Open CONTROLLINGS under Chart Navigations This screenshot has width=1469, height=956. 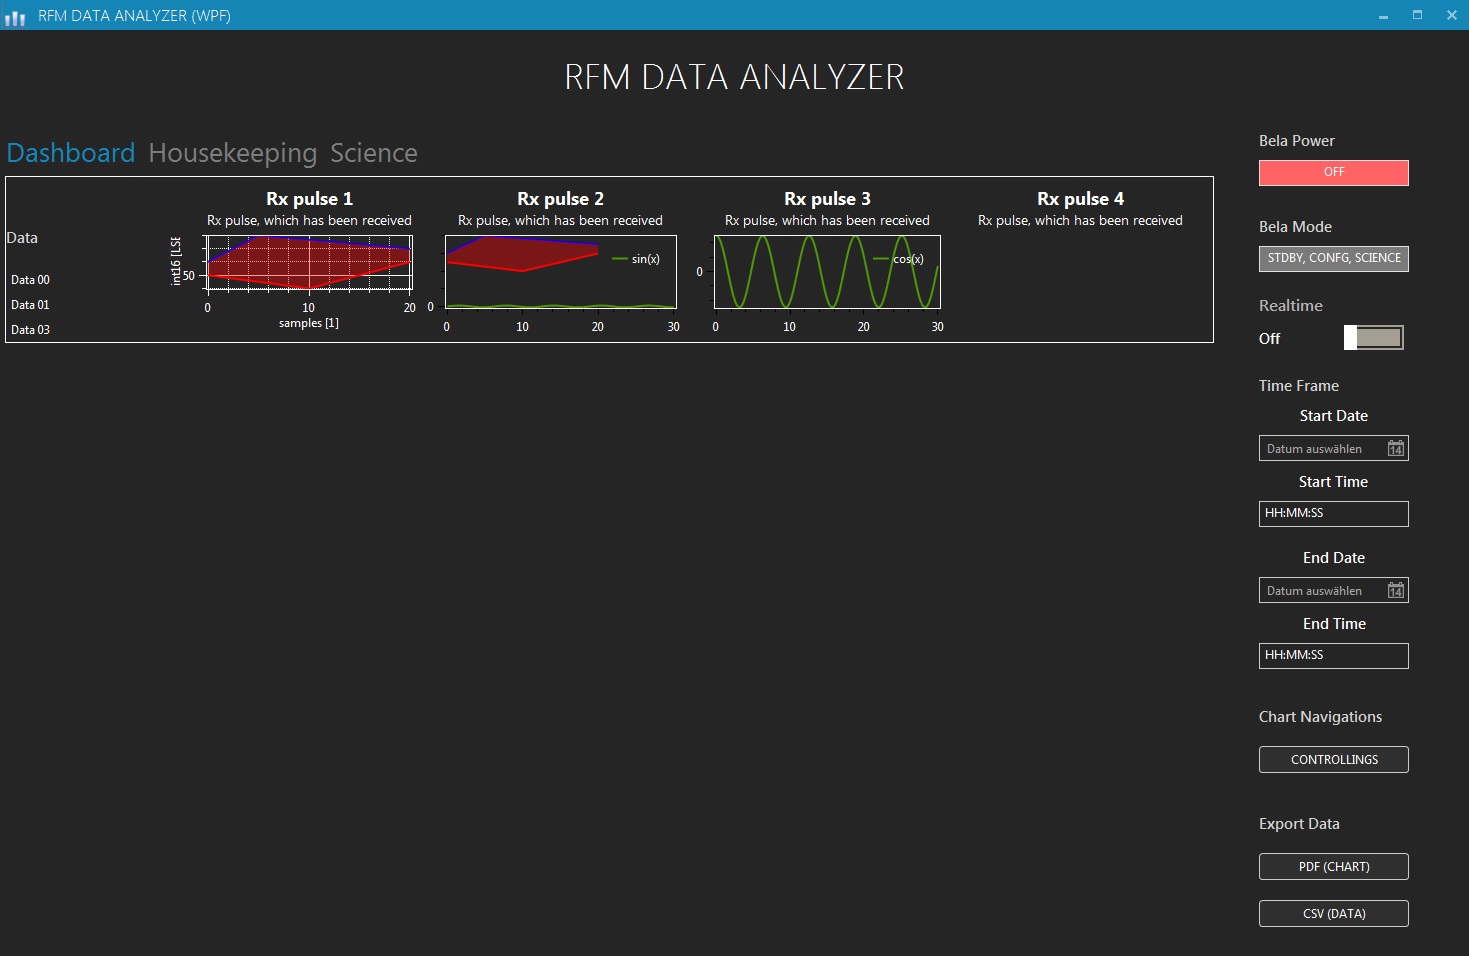[x=1333, y=759]
